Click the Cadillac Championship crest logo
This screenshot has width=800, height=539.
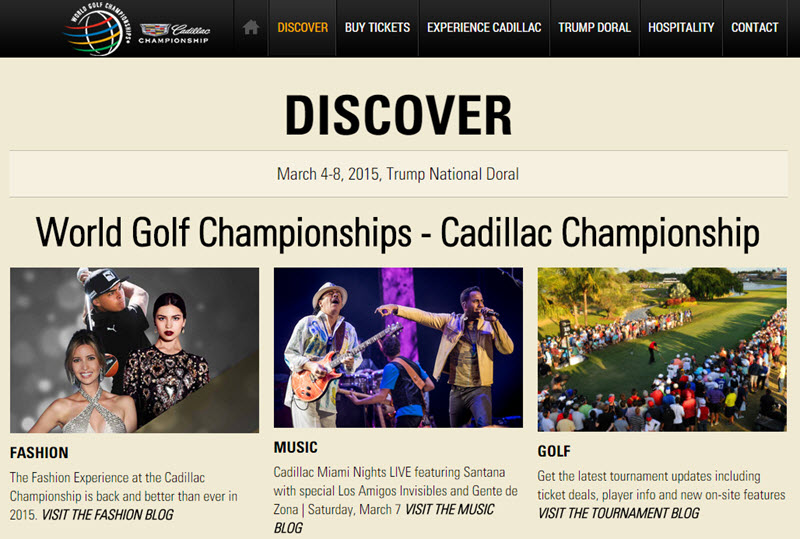click(x=174, y=34)
